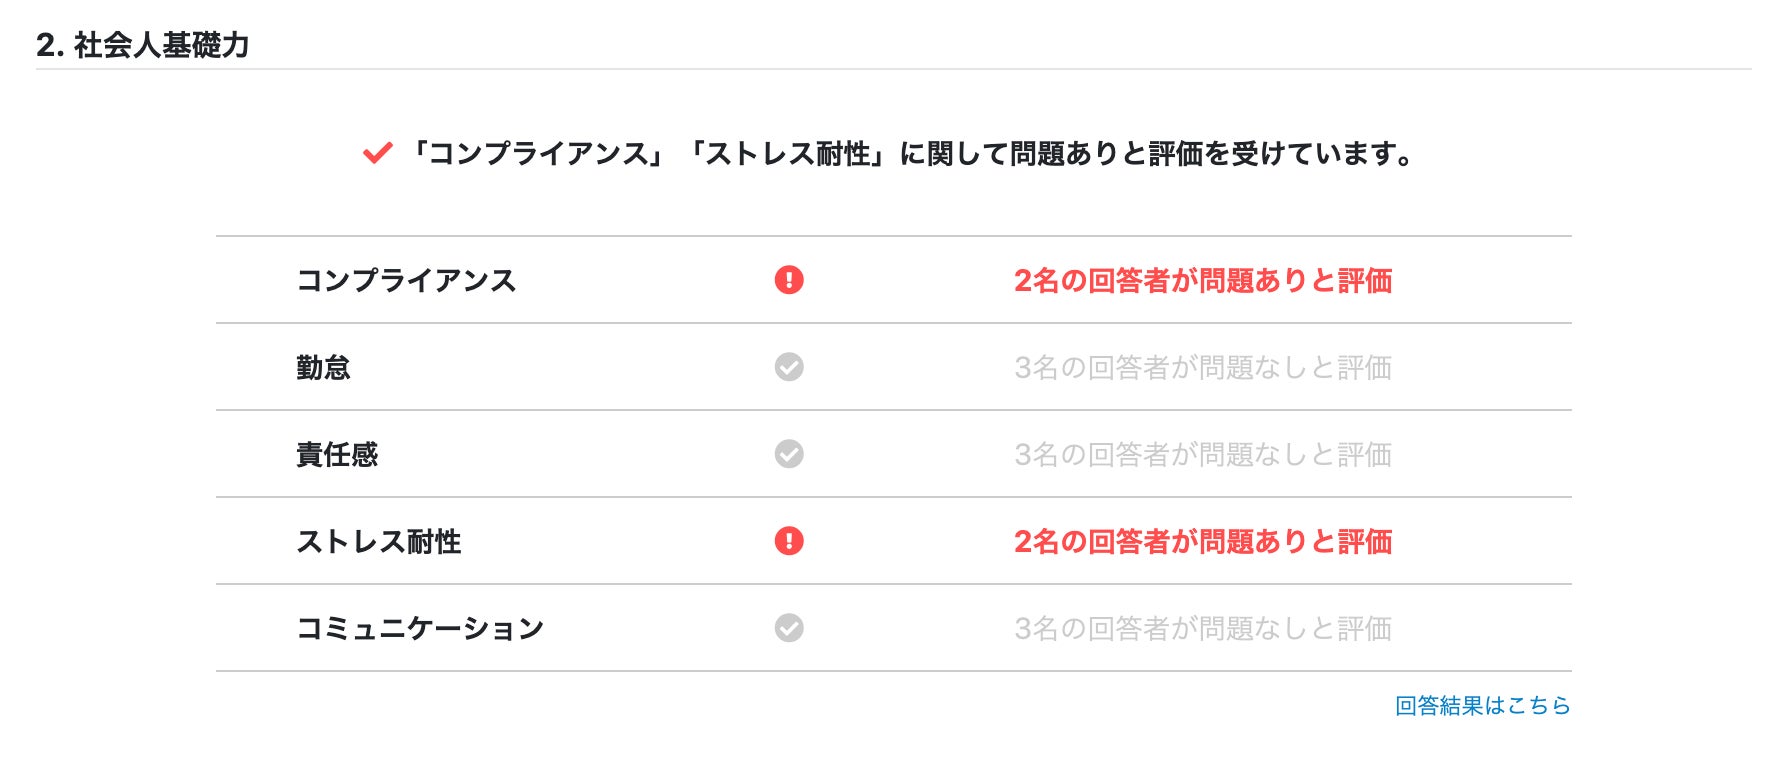Image resolution: width=1786 pixels, height=764 pixels.
Task: Click the red checkmark beside the summary sentence
Action: 377,154
